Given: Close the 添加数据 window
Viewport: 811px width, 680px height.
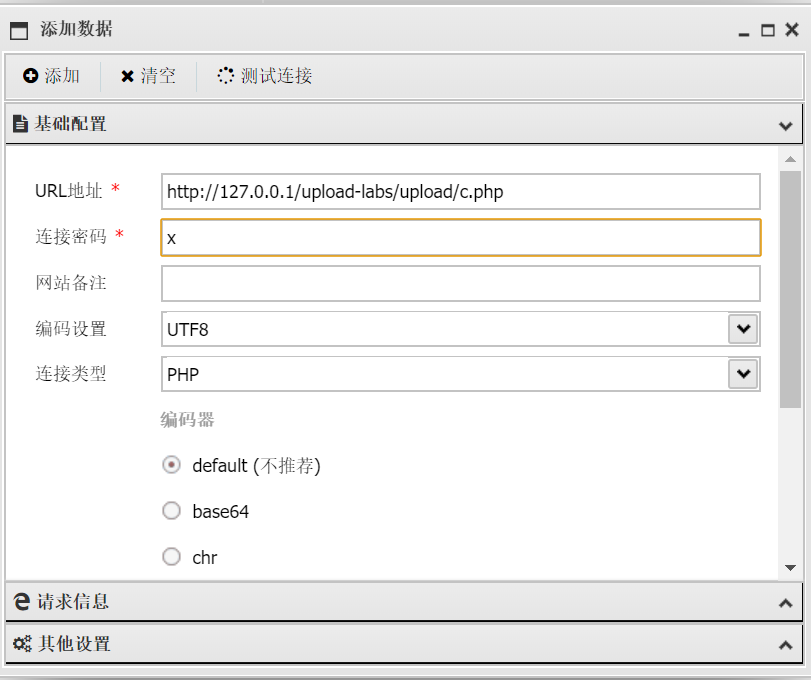Looking at the screenshot, I should [792, 29].
